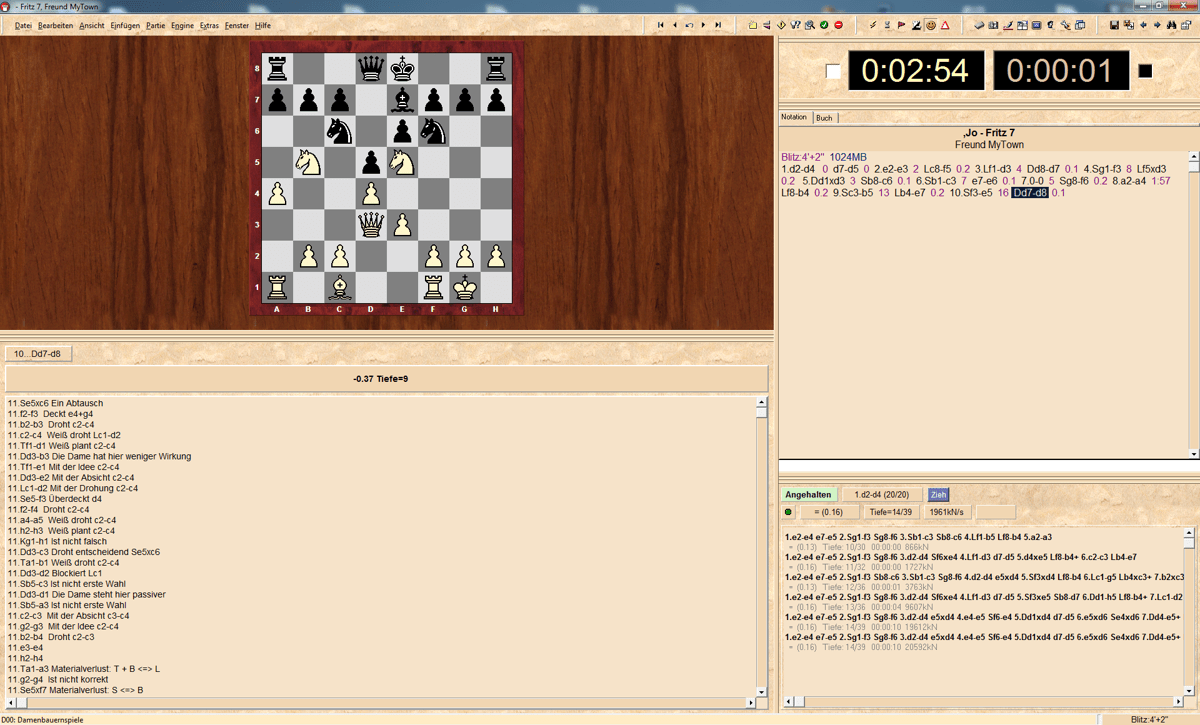1200x725 pixels.
Task: Switch to the Buch tab
Action: pos(824,118)
